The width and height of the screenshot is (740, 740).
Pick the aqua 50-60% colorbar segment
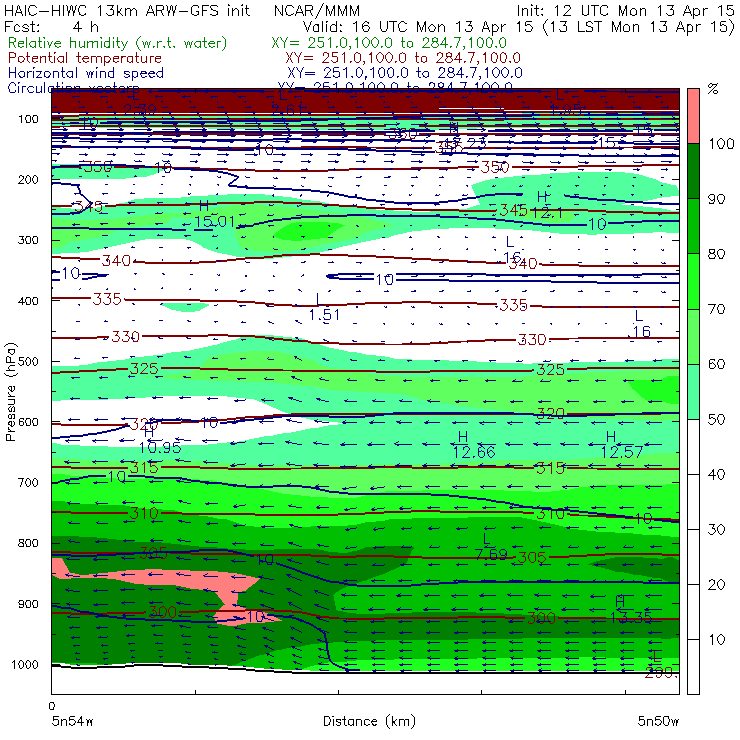point(693,392)
